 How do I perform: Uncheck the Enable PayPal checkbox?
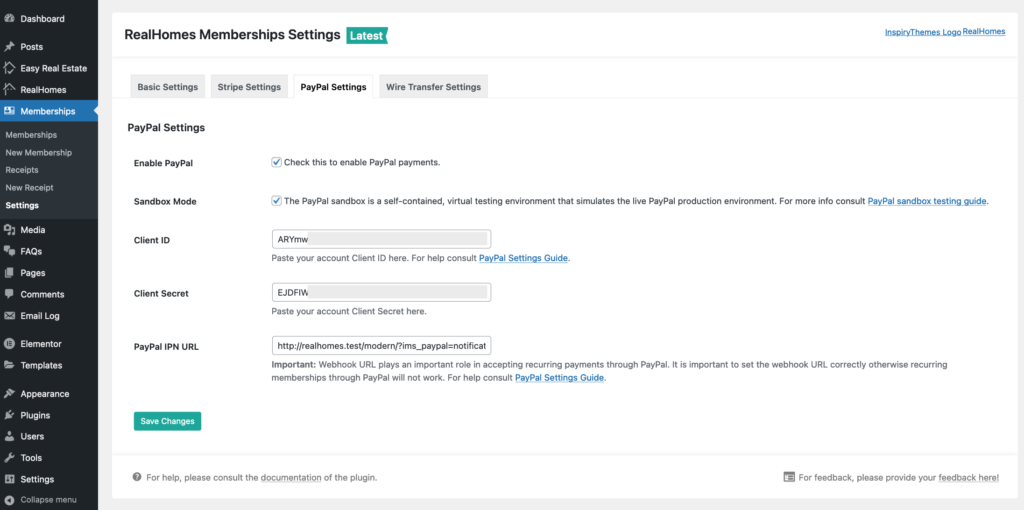[x=276, y=162]
